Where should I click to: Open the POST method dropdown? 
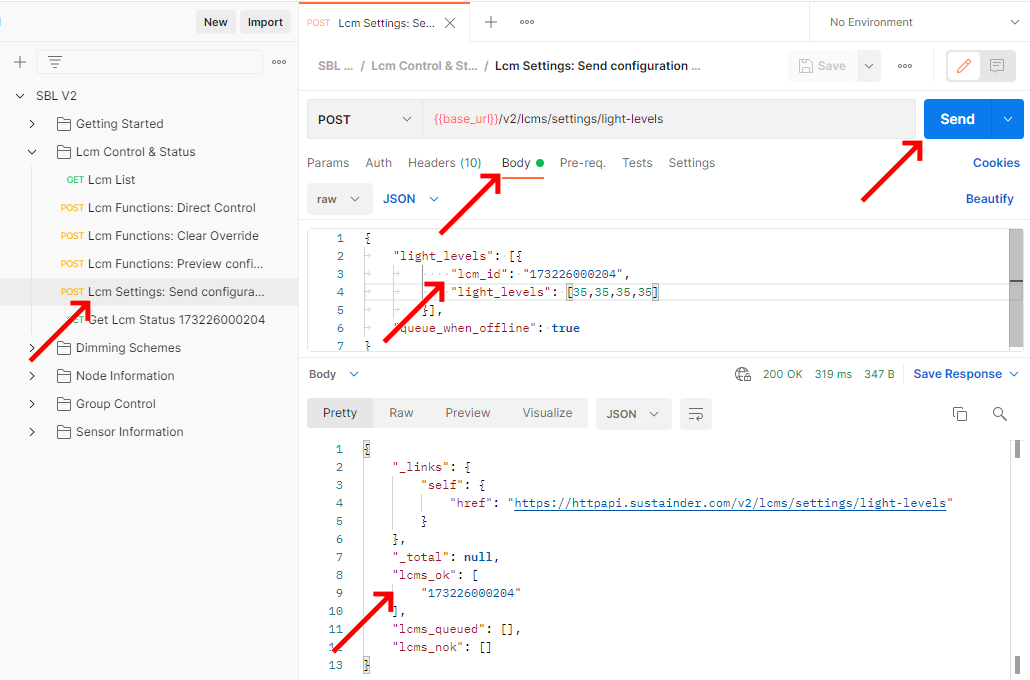pos(365,119)
